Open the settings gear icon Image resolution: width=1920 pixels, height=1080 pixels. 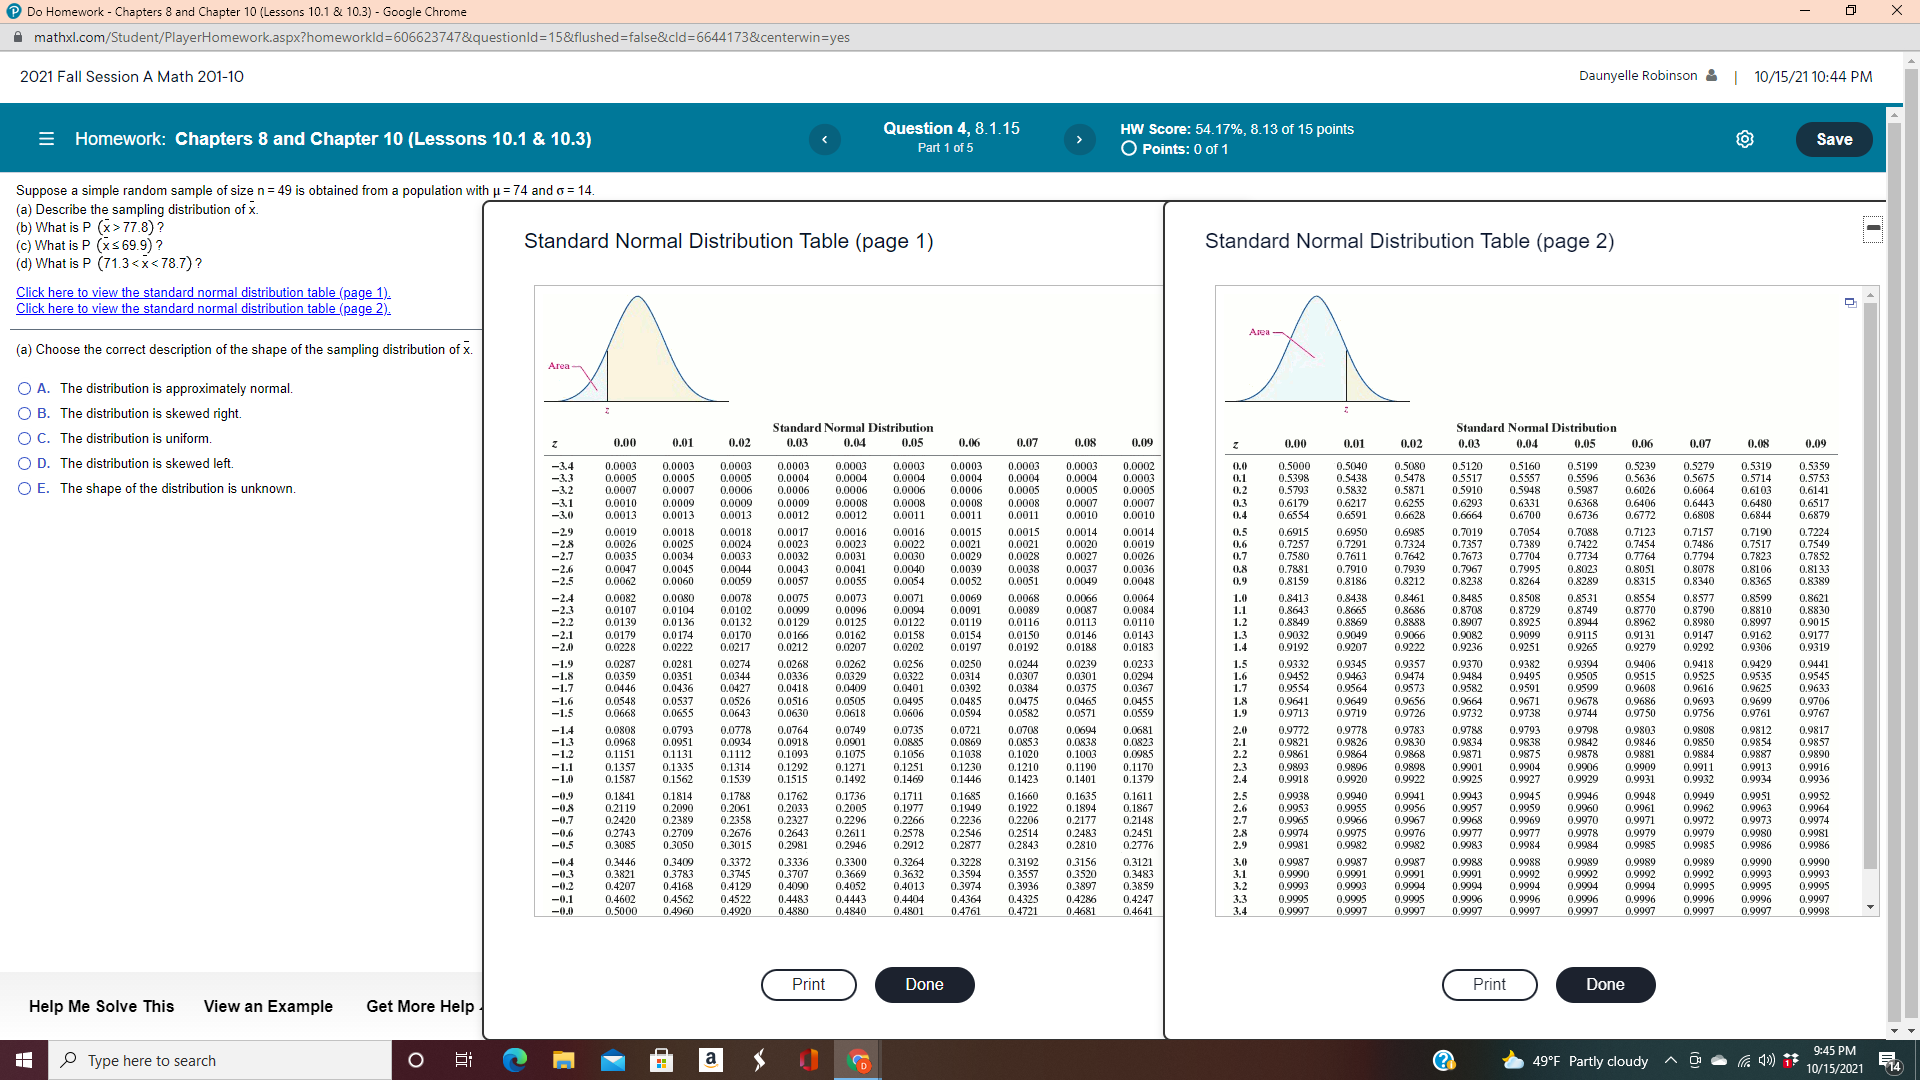click(x=1744, y=139)
